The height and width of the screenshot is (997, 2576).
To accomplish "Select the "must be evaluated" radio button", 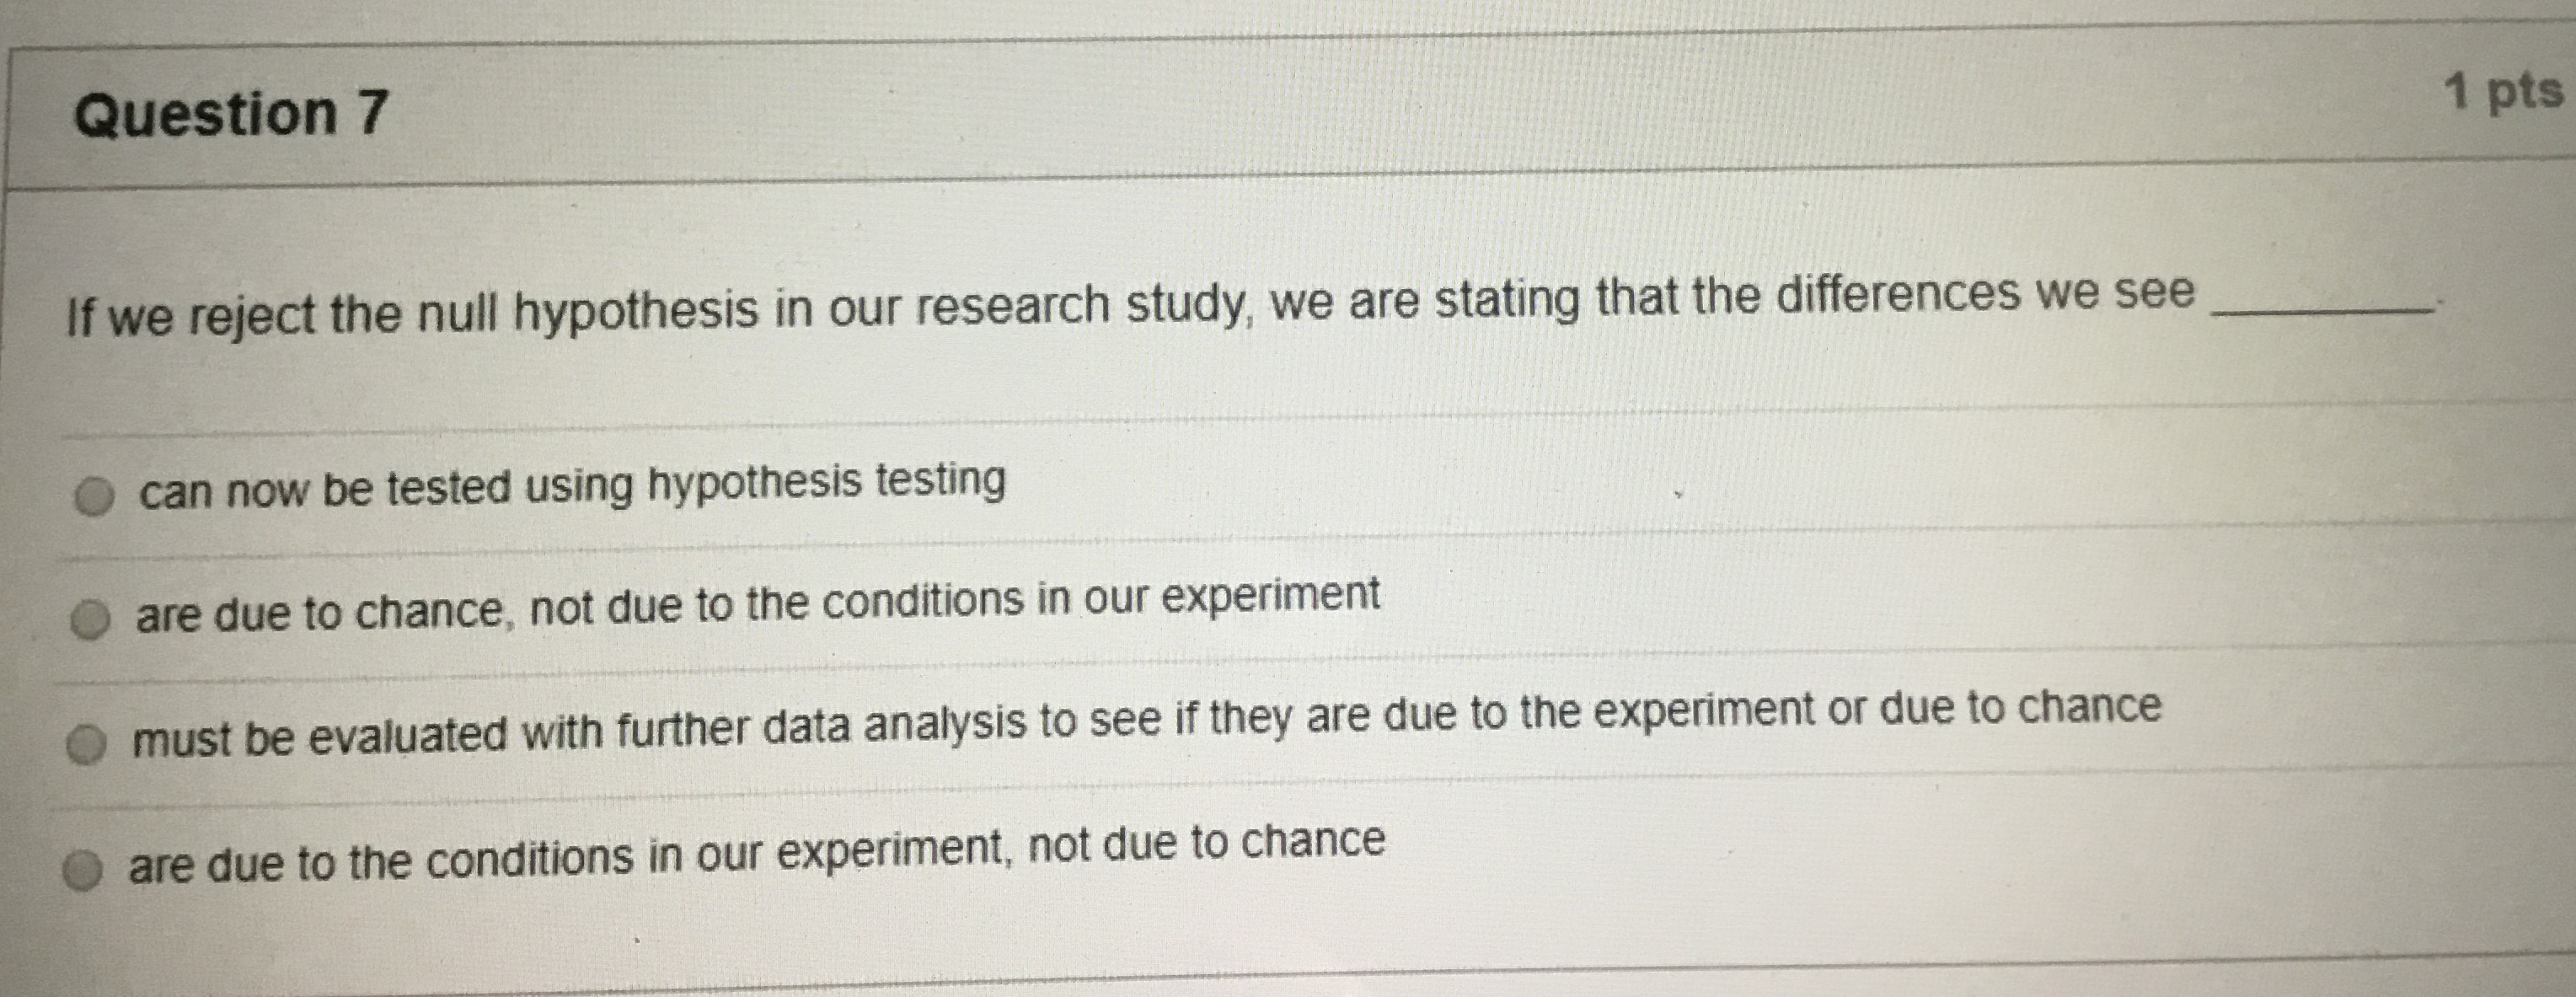I will click(x=88, y=745).
